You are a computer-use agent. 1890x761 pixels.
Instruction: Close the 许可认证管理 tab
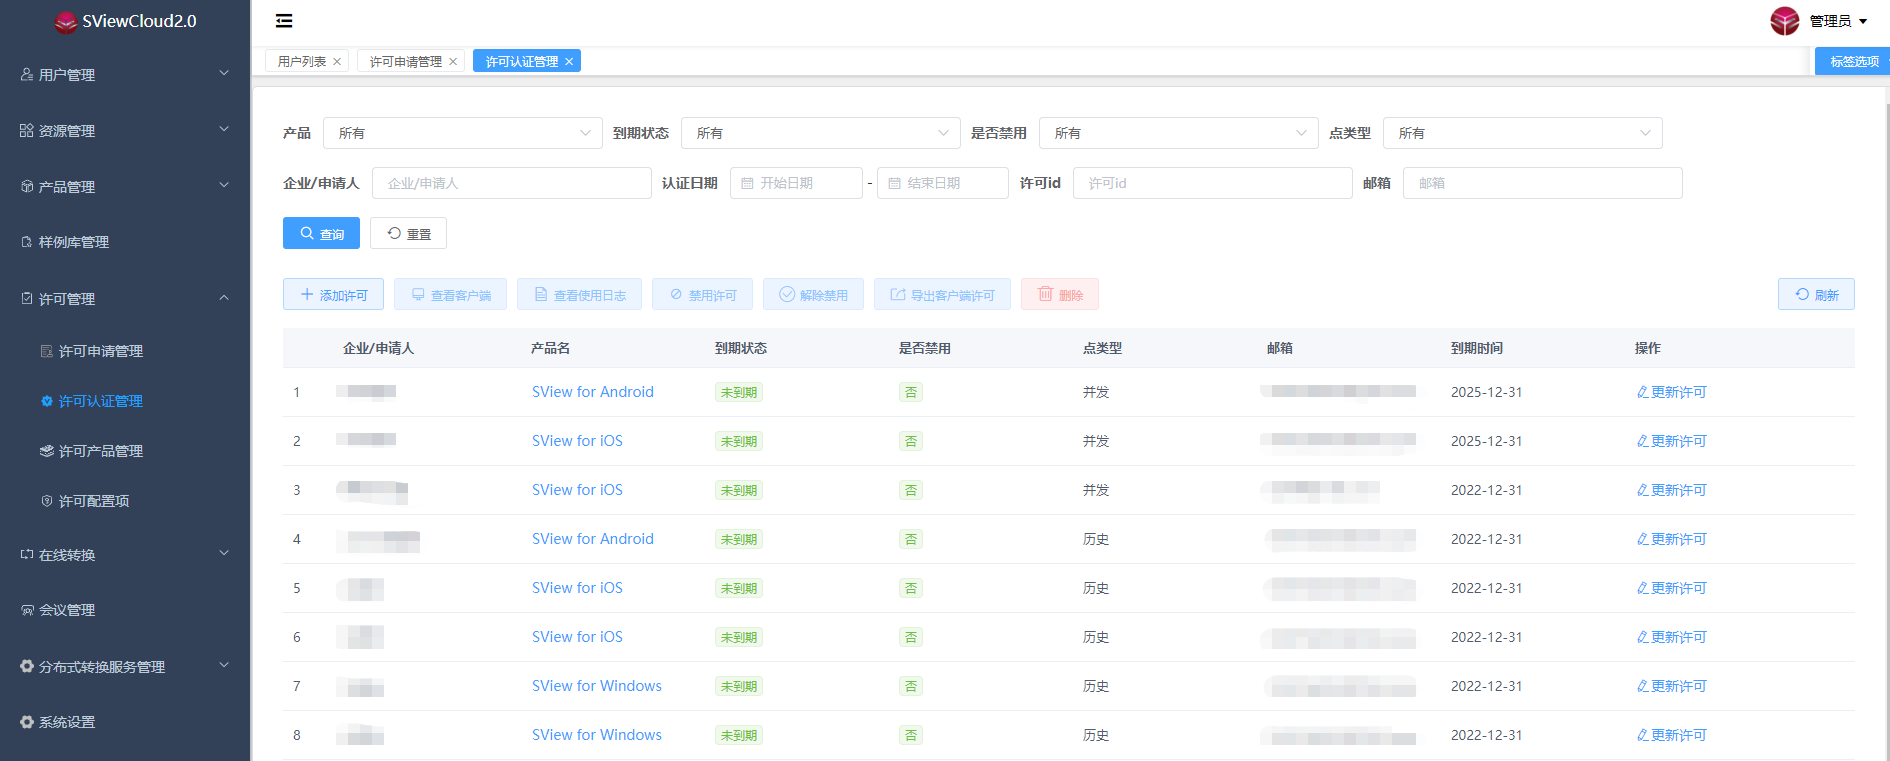click(569, 62)
